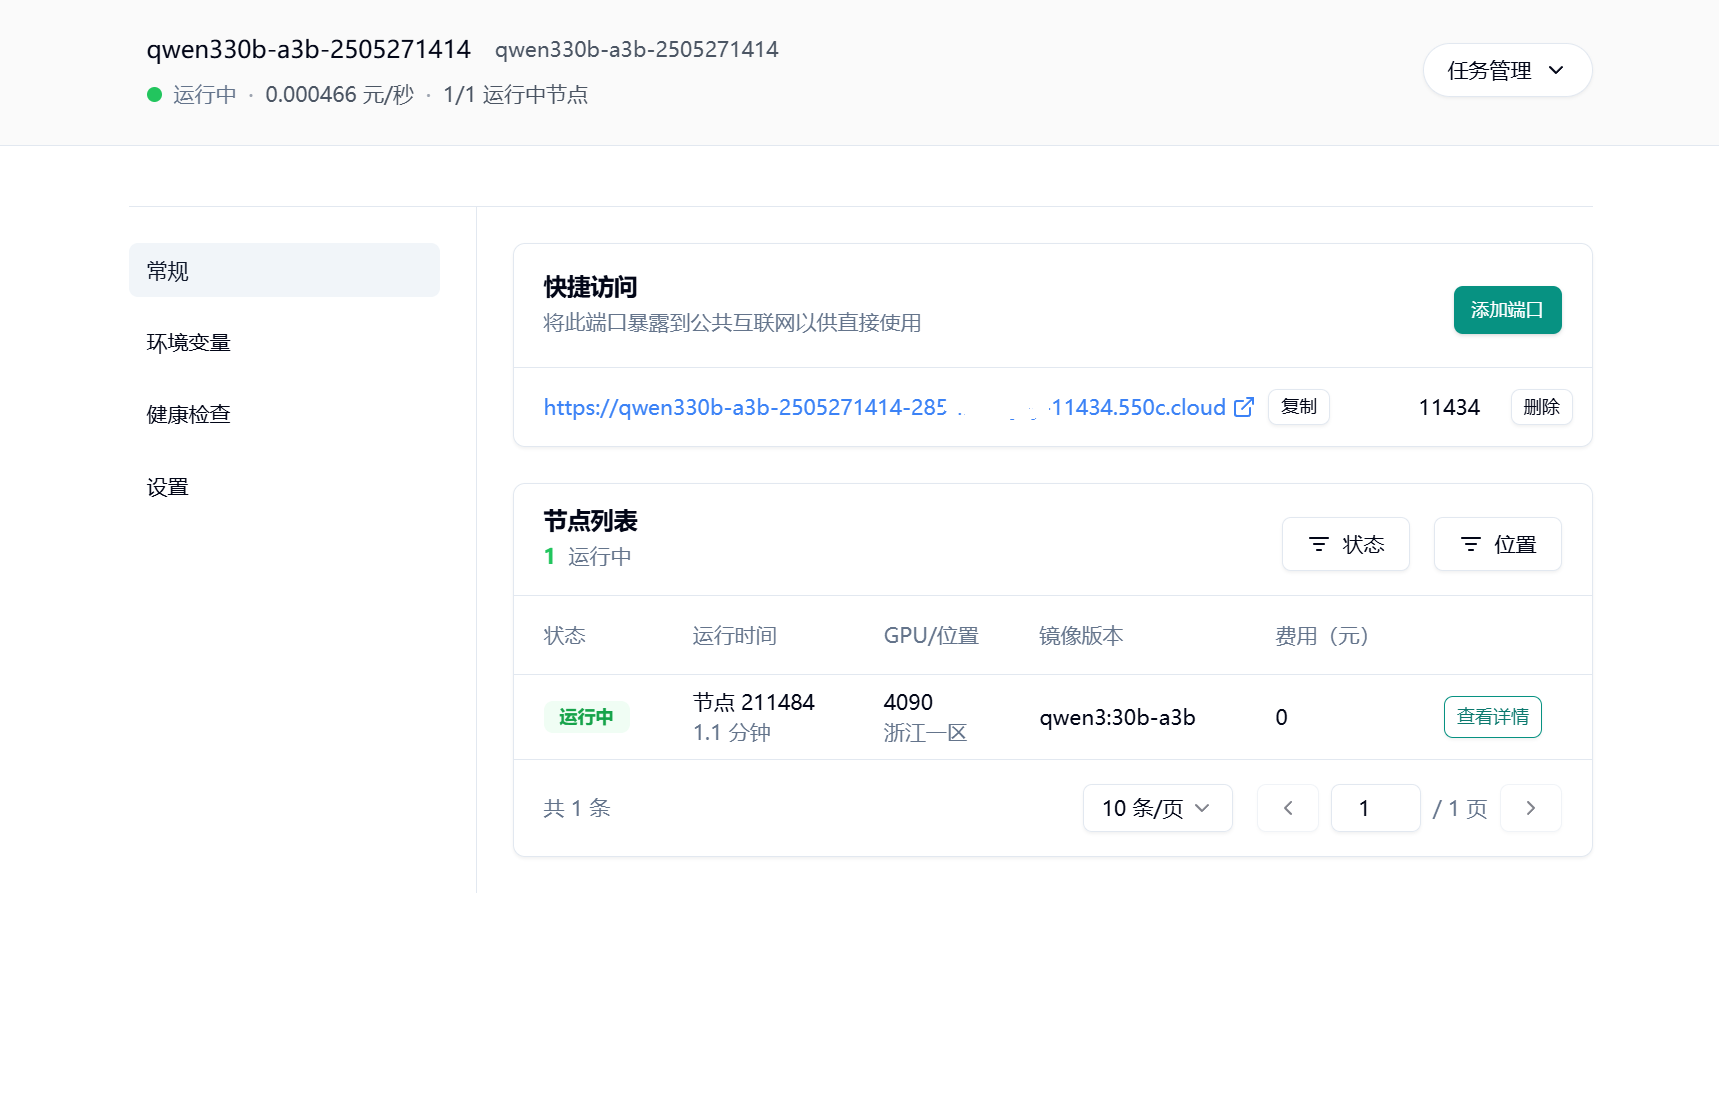Copy the URL with 复制 button
Viewport: 1719px width, 1119px height.
click(1298, 407)
